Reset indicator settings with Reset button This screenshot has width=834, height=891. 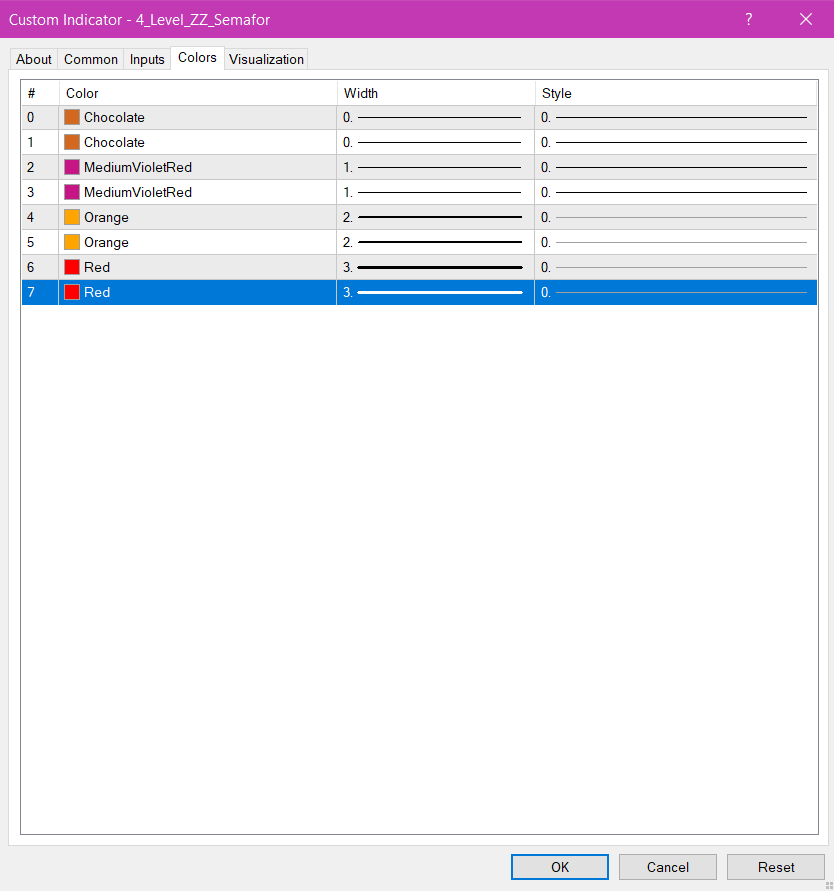point(775,867)
